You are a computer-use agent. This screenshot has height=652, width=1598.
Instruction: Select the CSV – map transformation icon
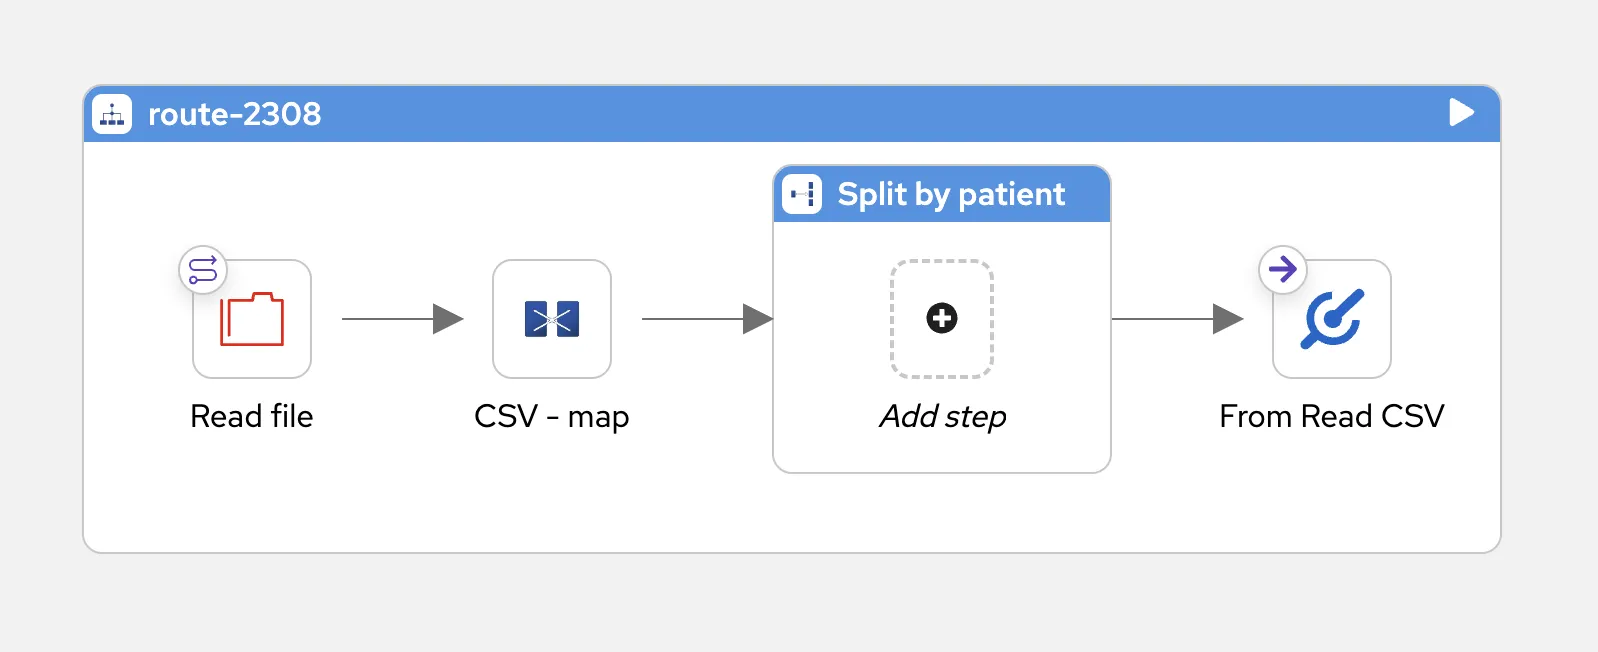[551, 319]
